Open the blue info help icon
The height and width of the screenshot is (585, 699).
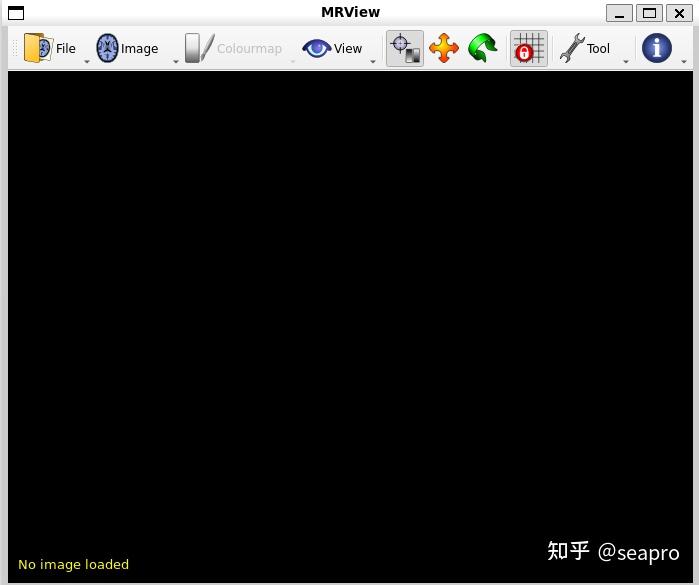(x=657, y=48)
